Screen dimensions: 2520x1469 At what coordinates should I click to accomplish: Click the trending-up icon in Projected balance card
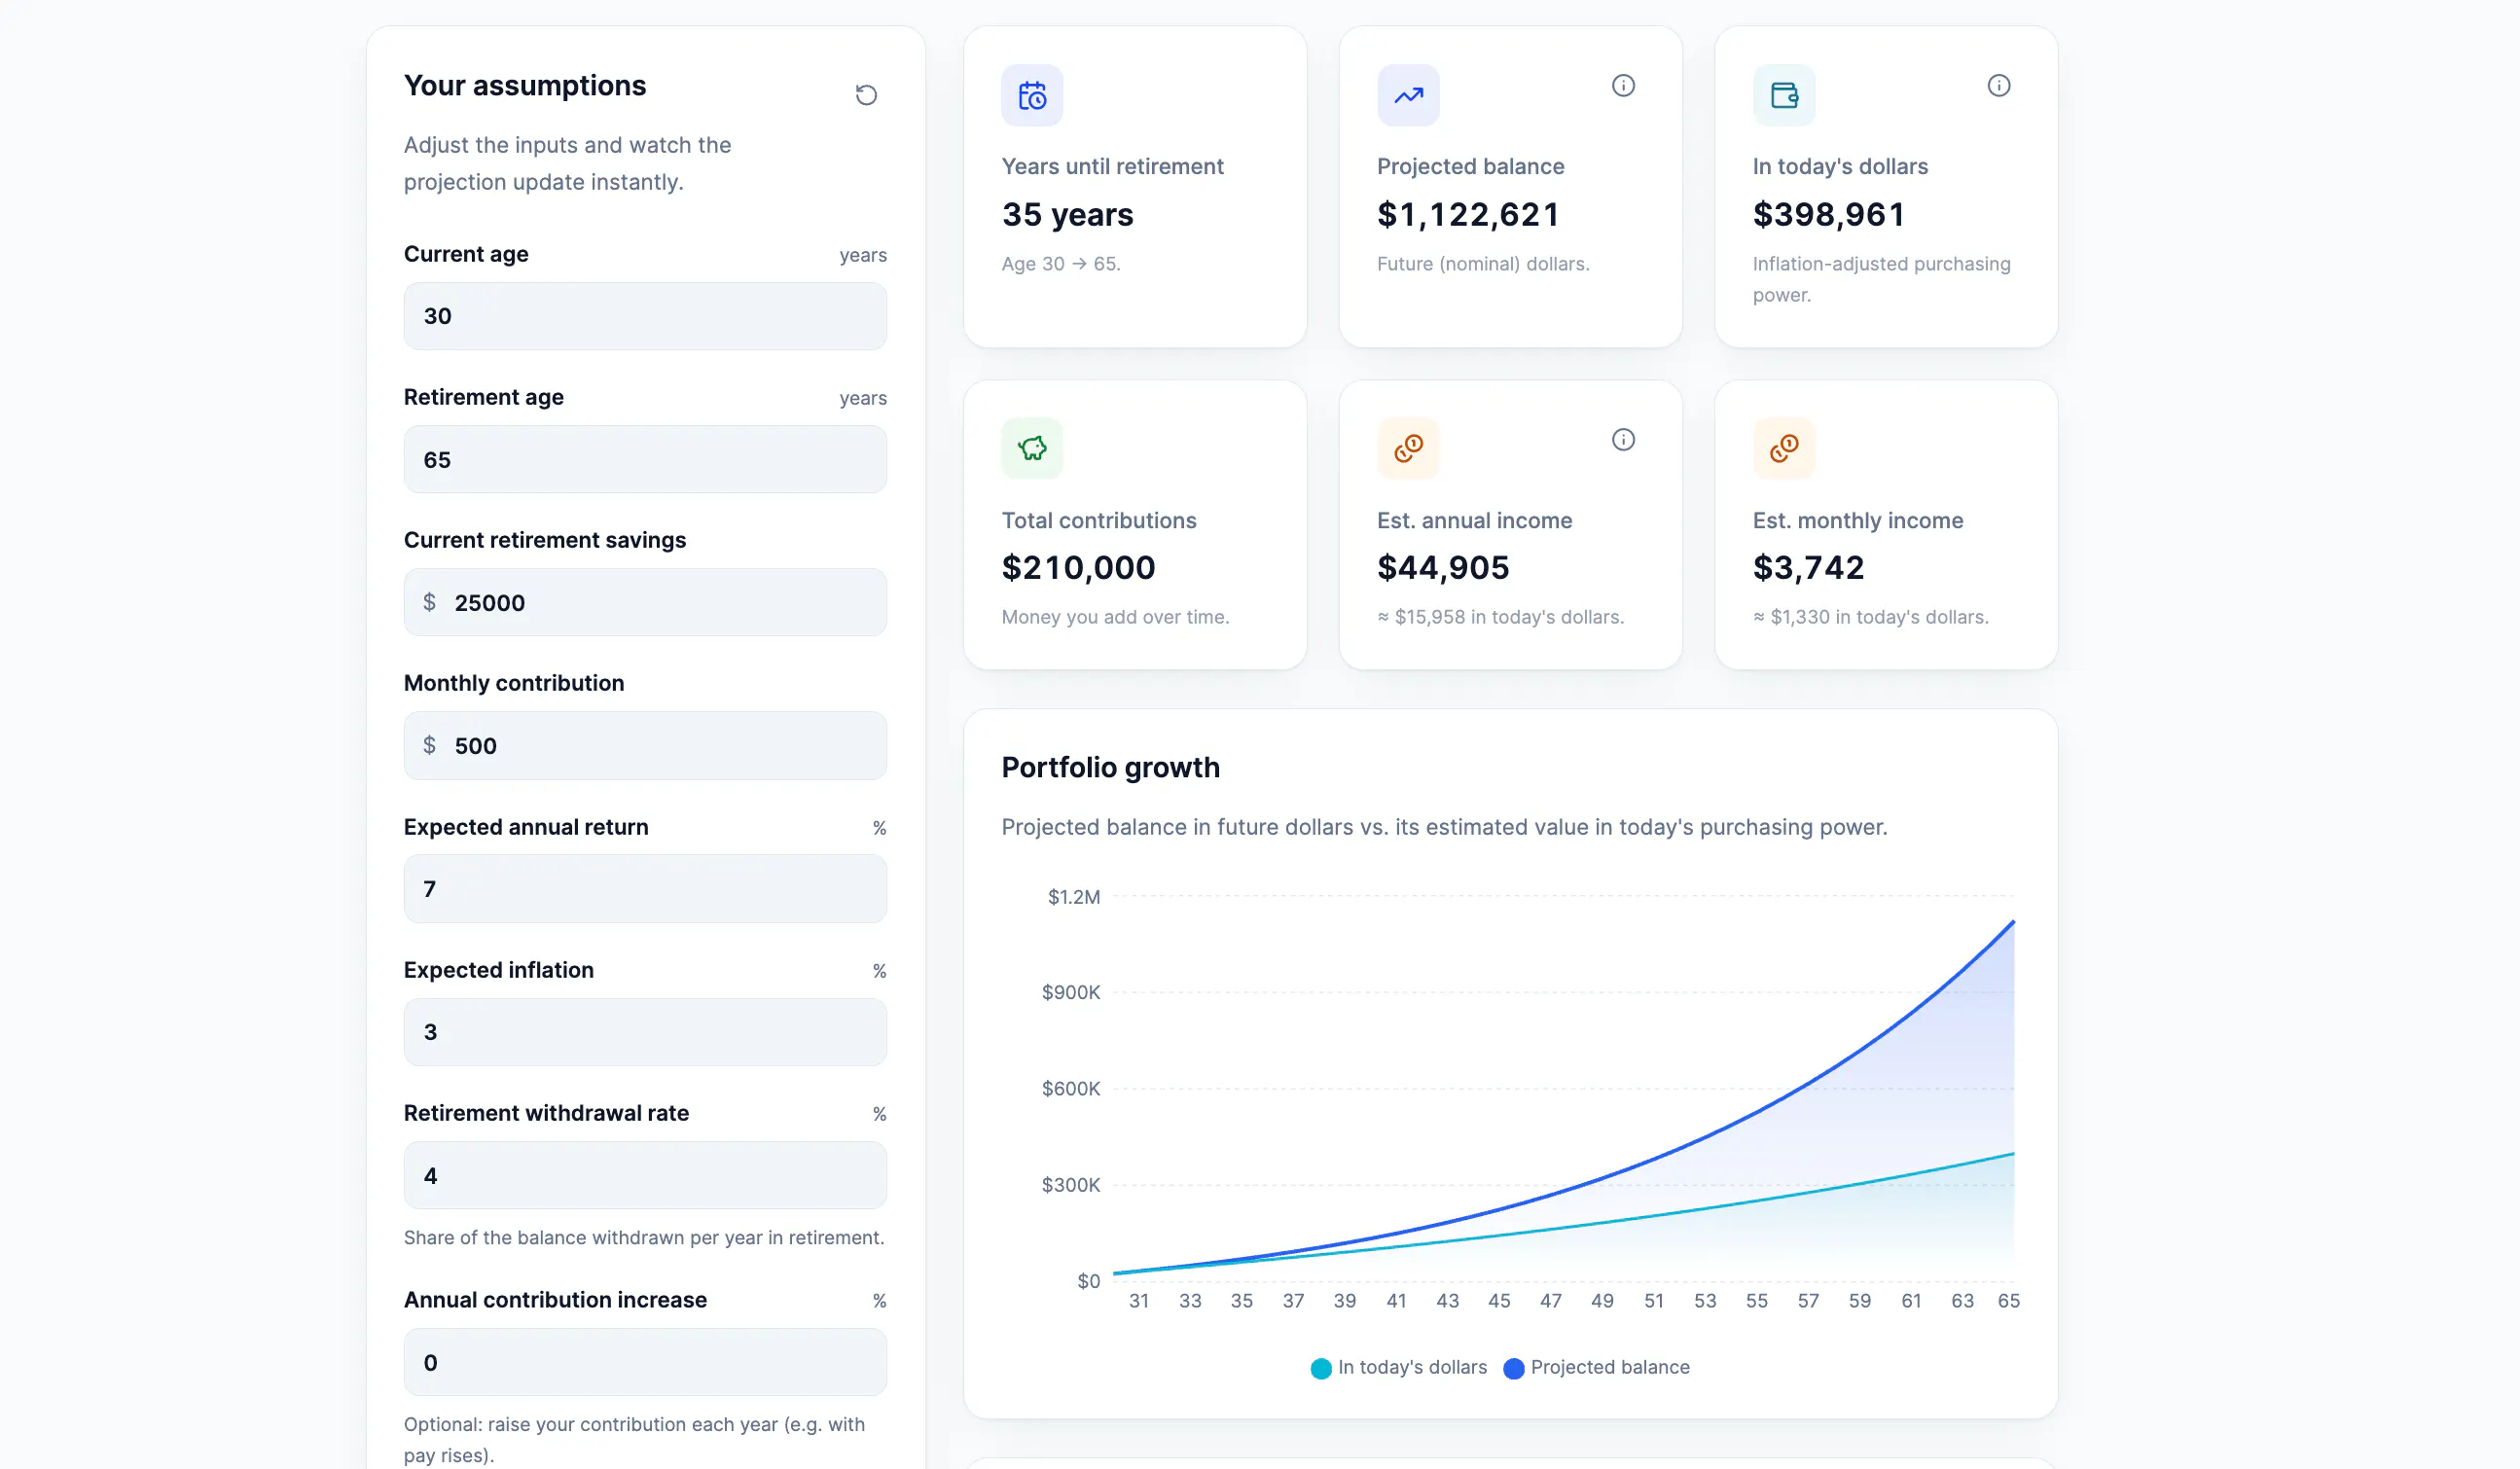1408,96
